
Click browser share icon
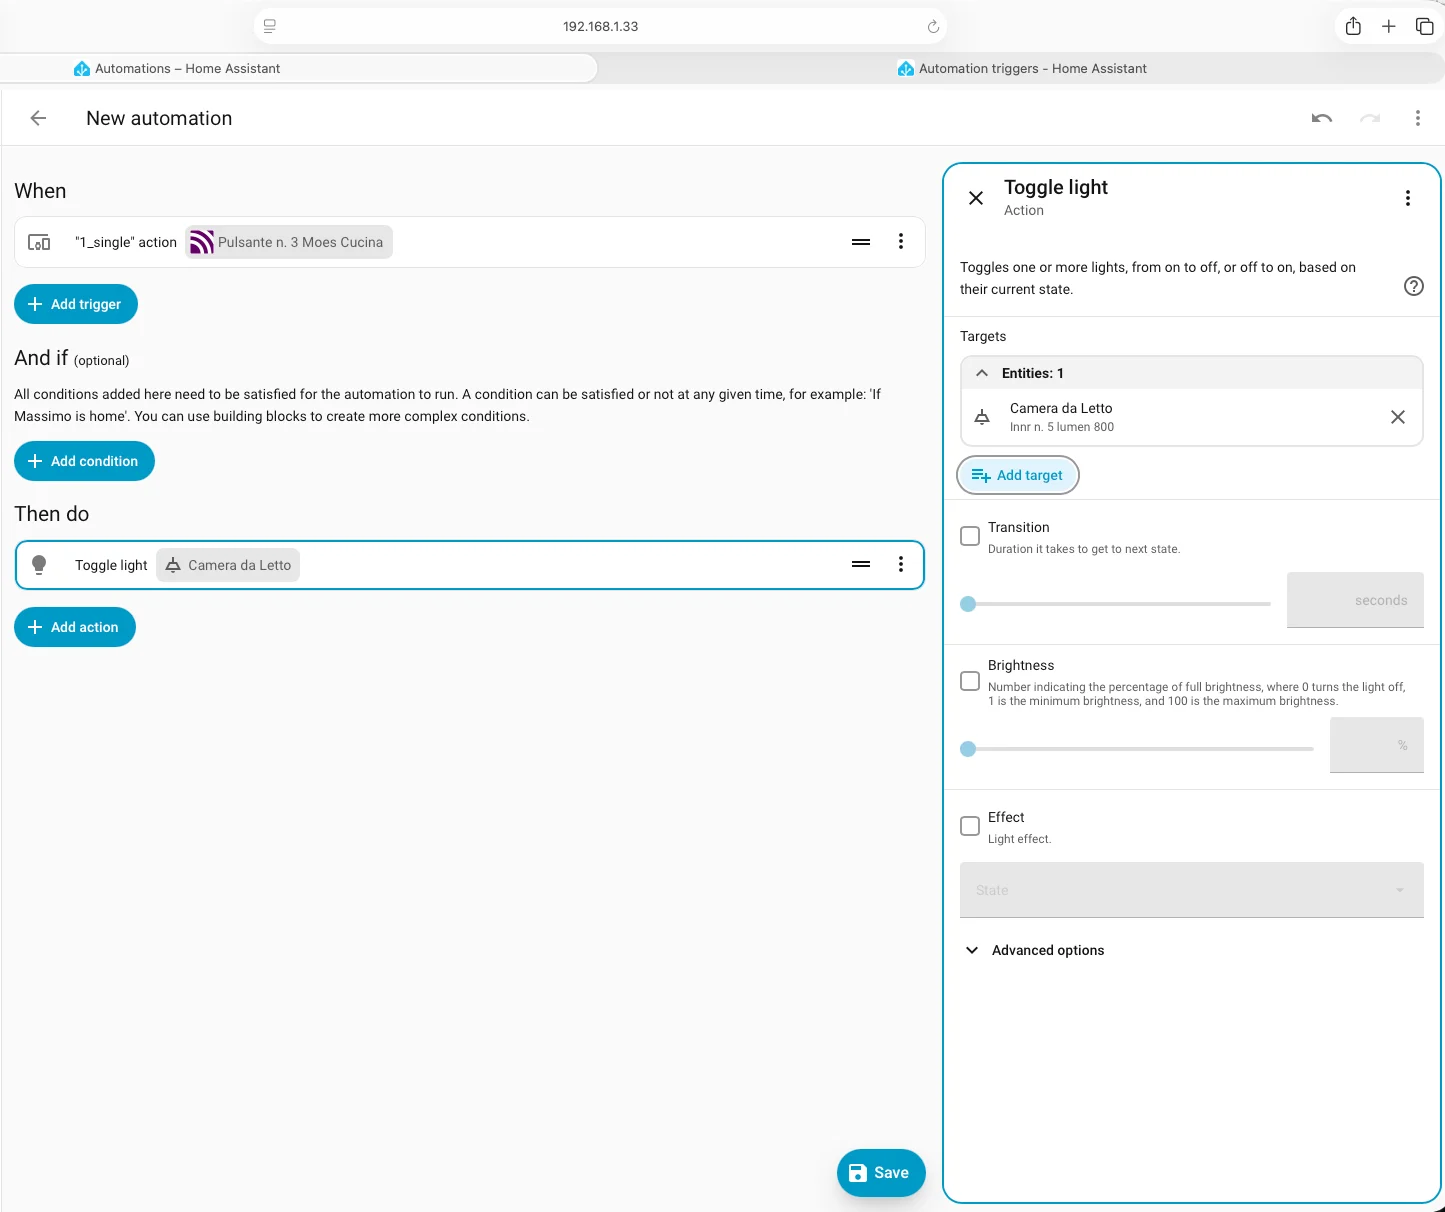pos(1353,26)
